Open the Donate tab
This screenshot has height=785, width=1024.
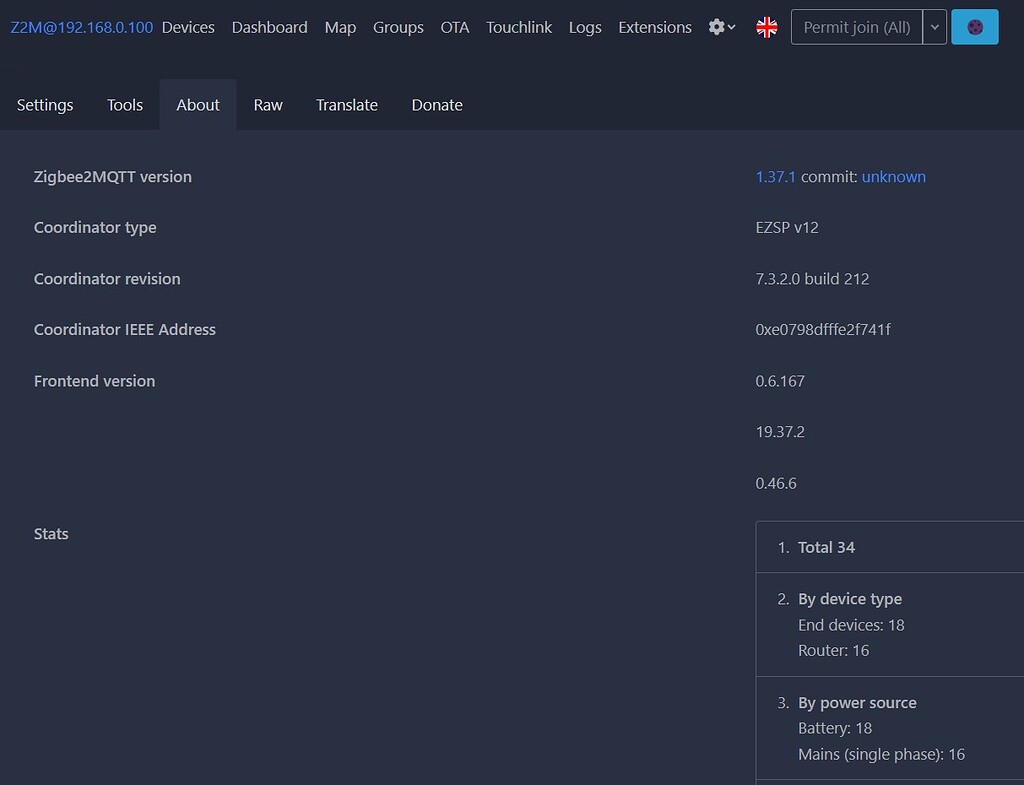(437, 104)
